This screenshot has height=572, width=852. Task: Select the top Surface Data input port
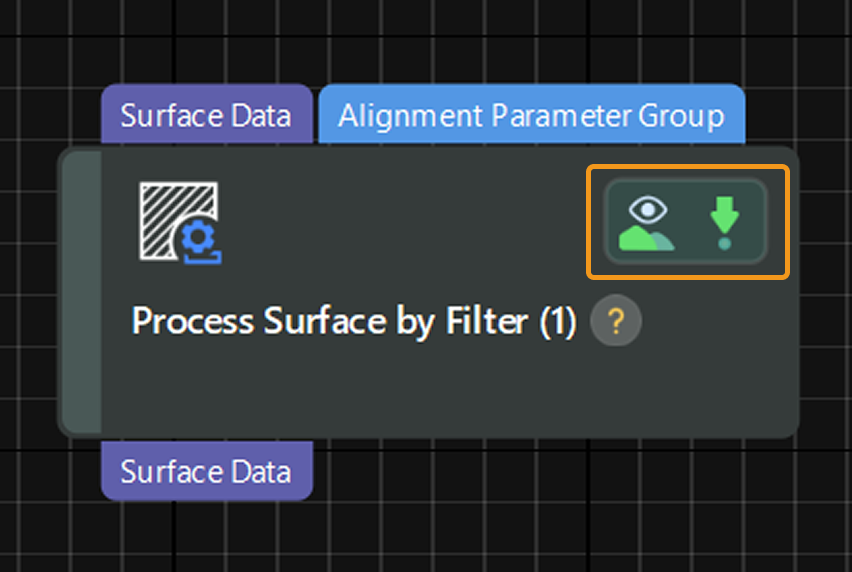point(206,115)
